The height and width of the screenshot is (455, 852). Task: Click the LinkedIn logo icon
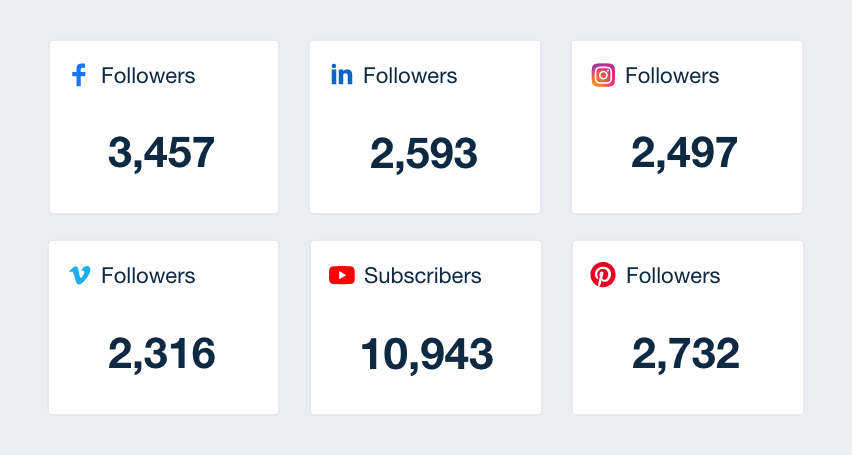(342, 75)
